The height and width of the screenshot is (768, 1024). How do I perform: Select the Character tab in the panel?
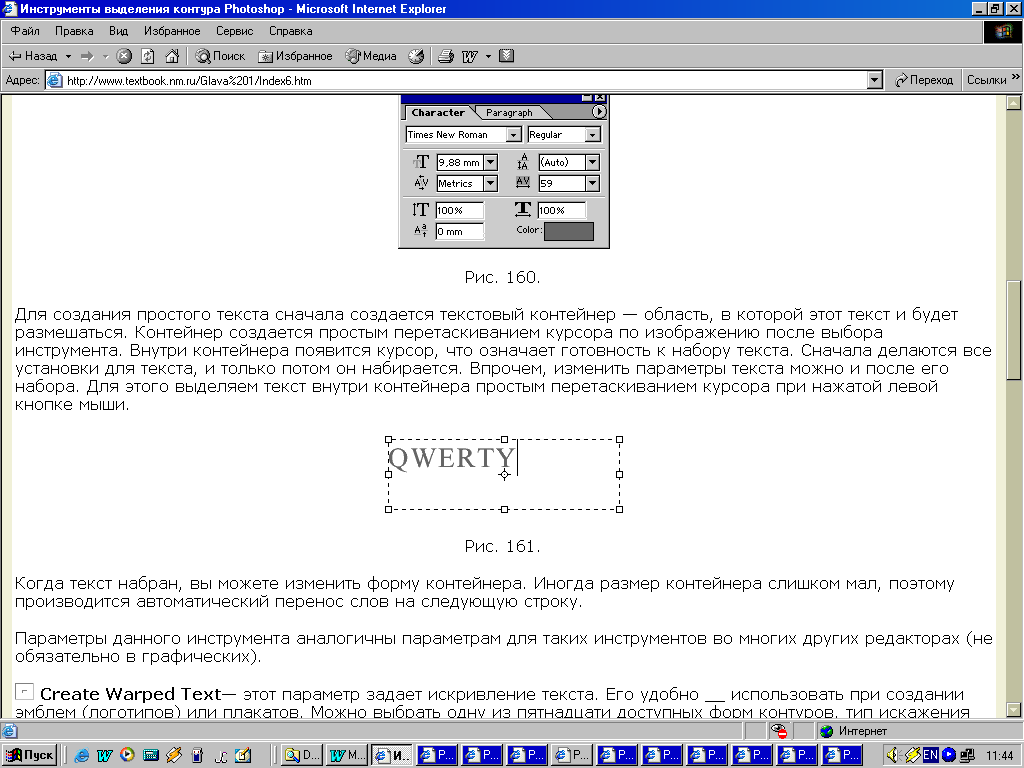438,112
